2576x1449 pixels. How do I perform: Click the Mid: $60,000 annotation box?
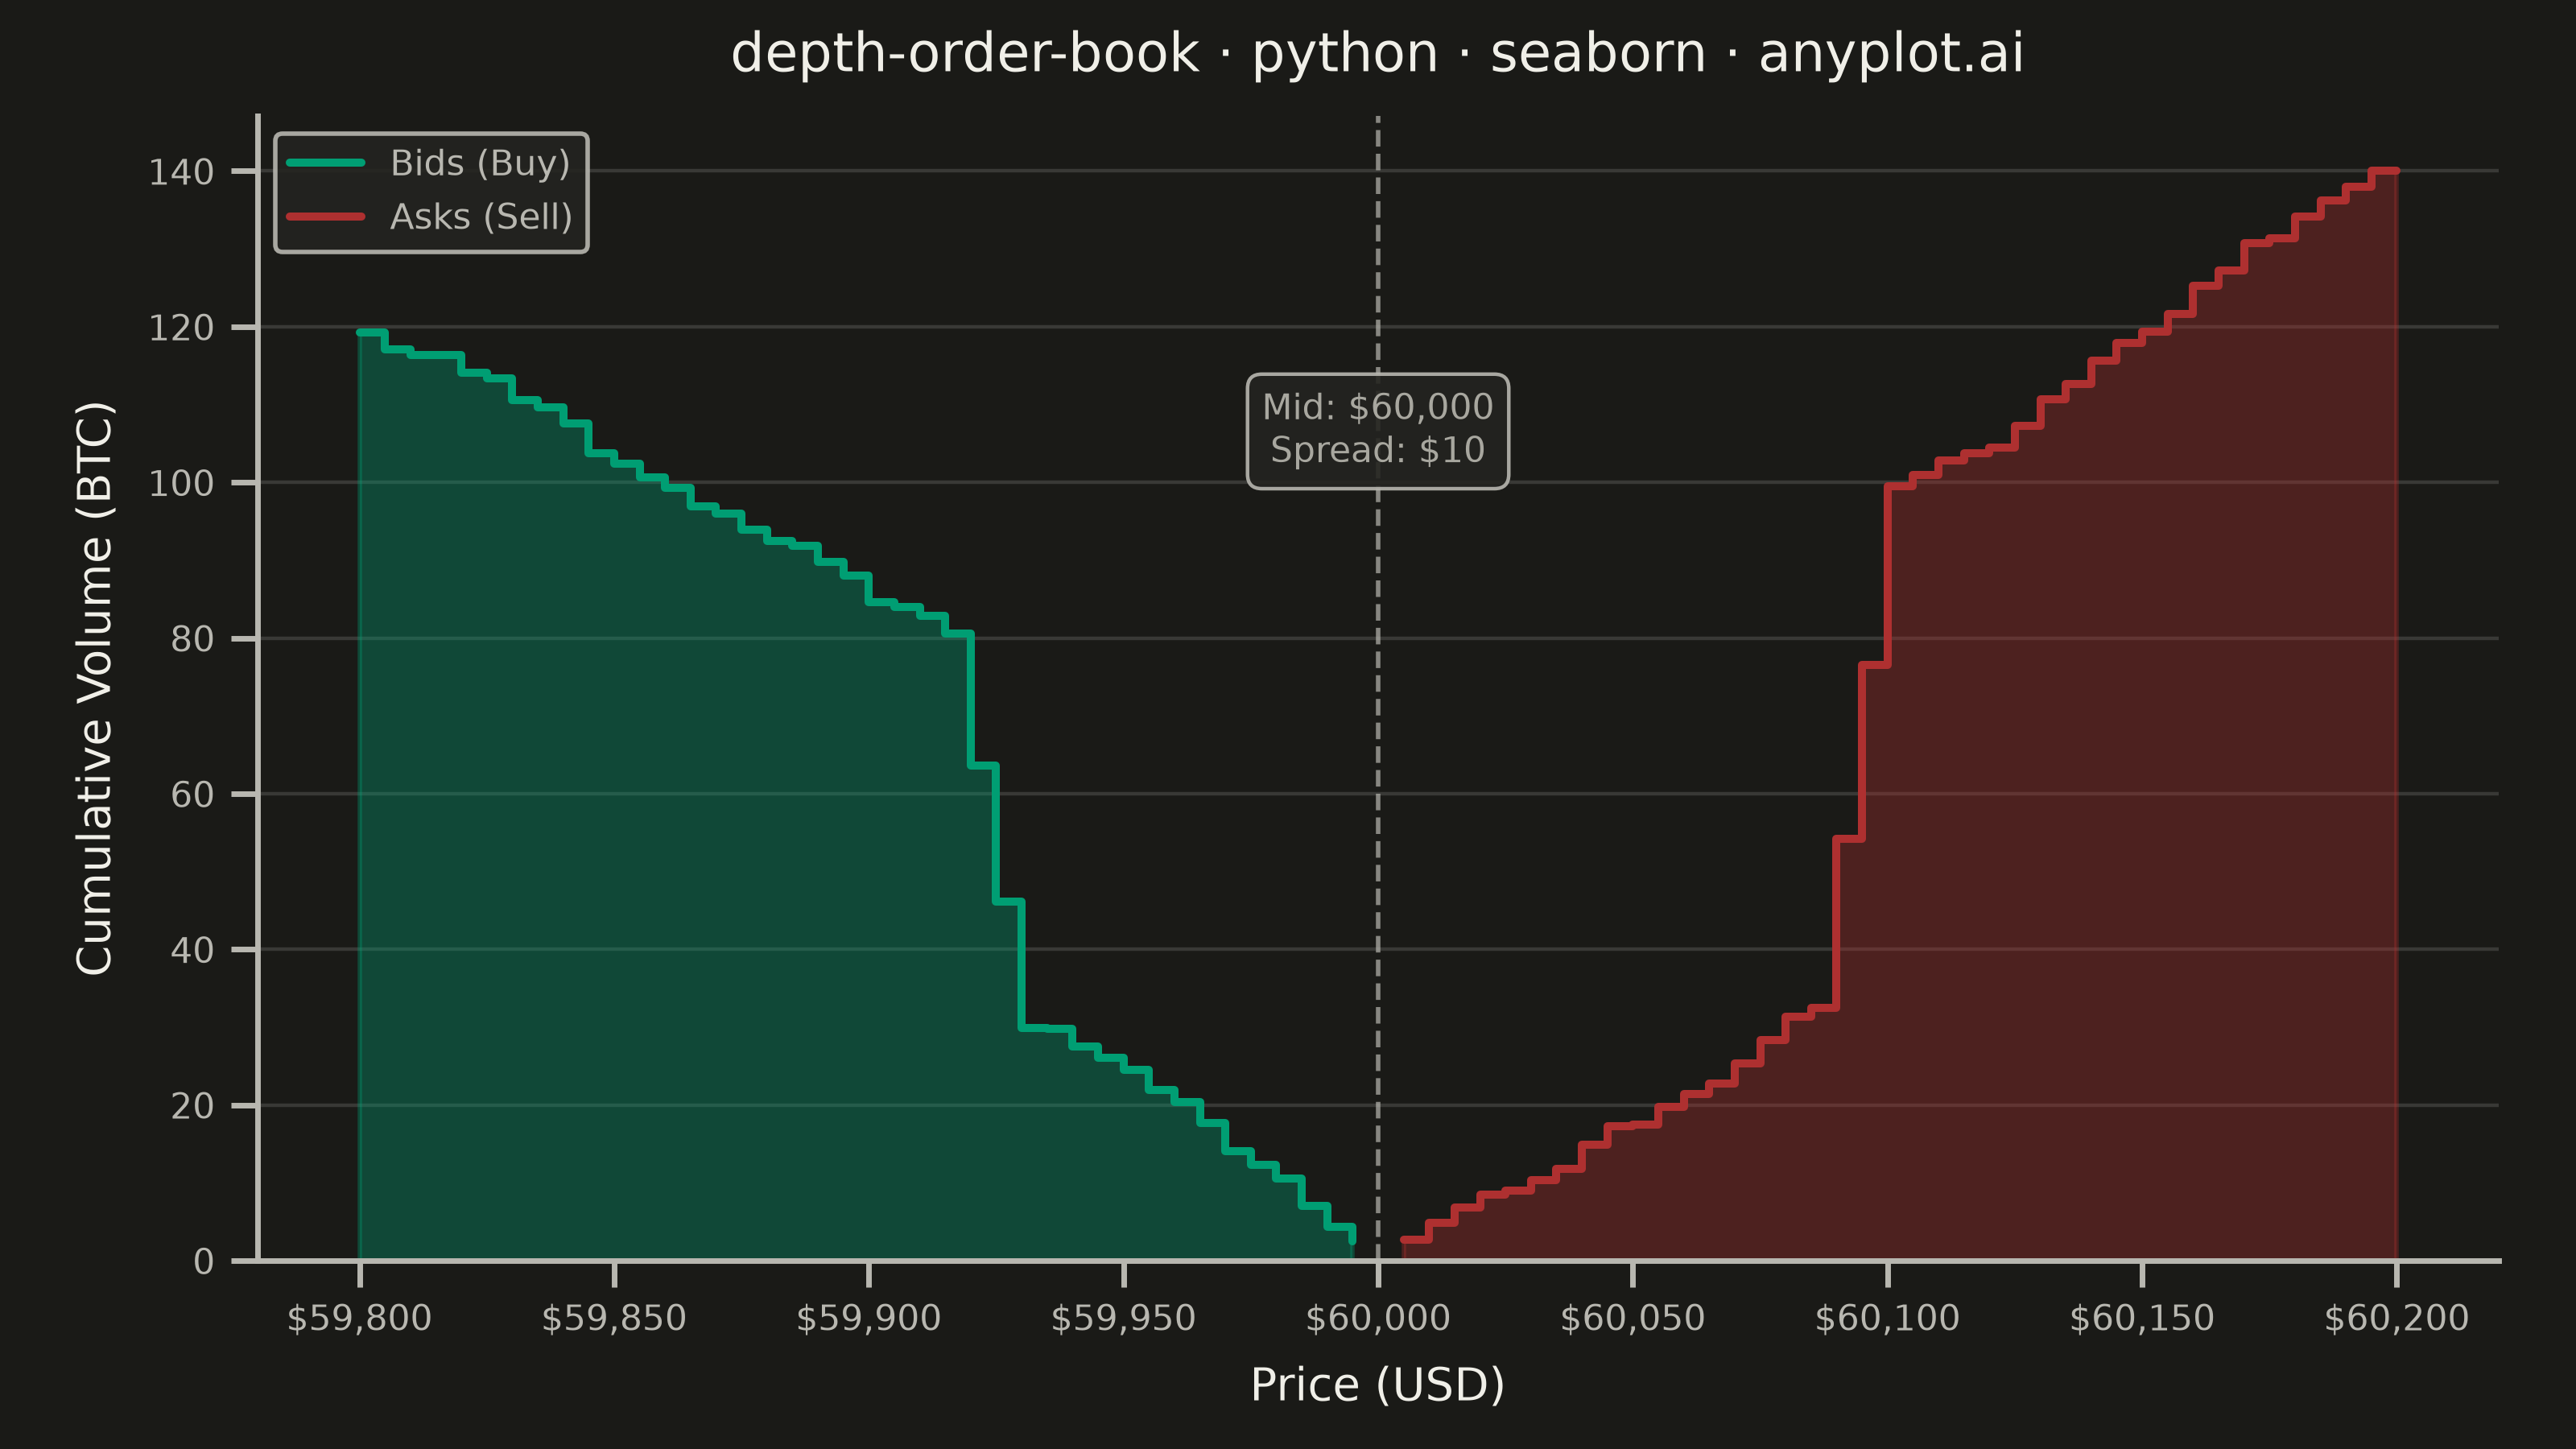(1377, 431)
